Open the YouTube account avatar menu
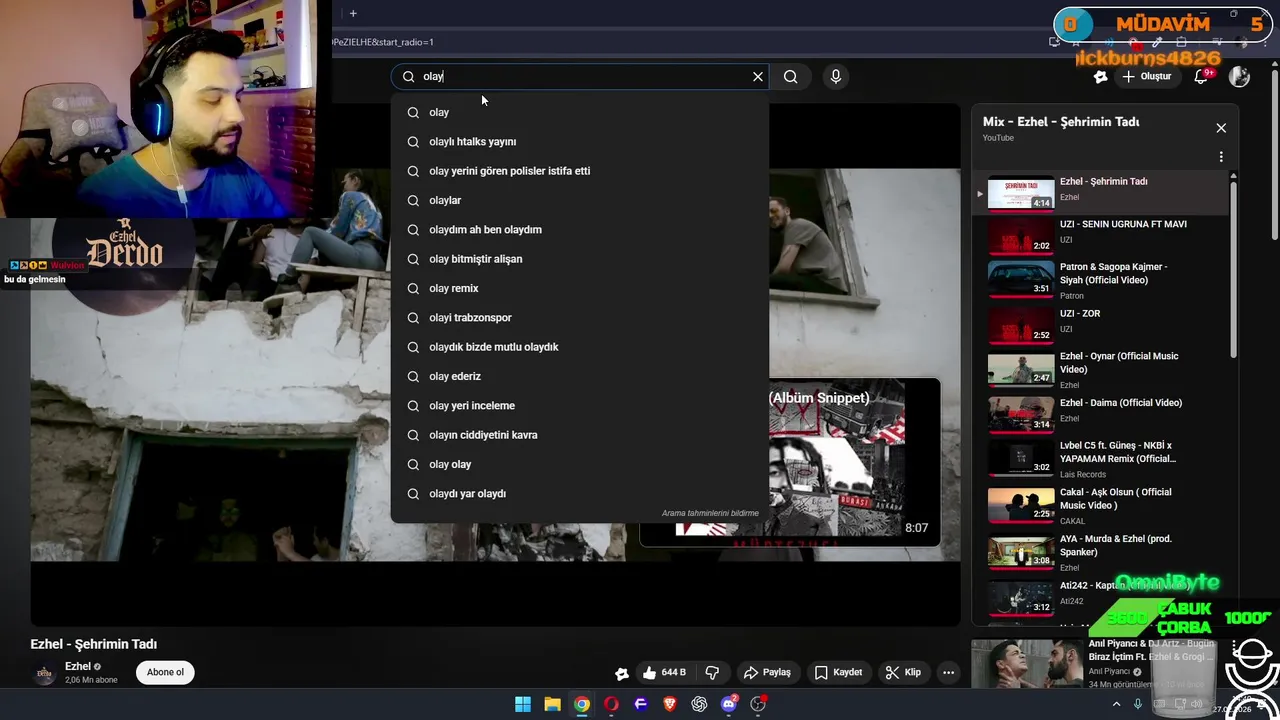 pyautogui.click(x=1239, y=76)
